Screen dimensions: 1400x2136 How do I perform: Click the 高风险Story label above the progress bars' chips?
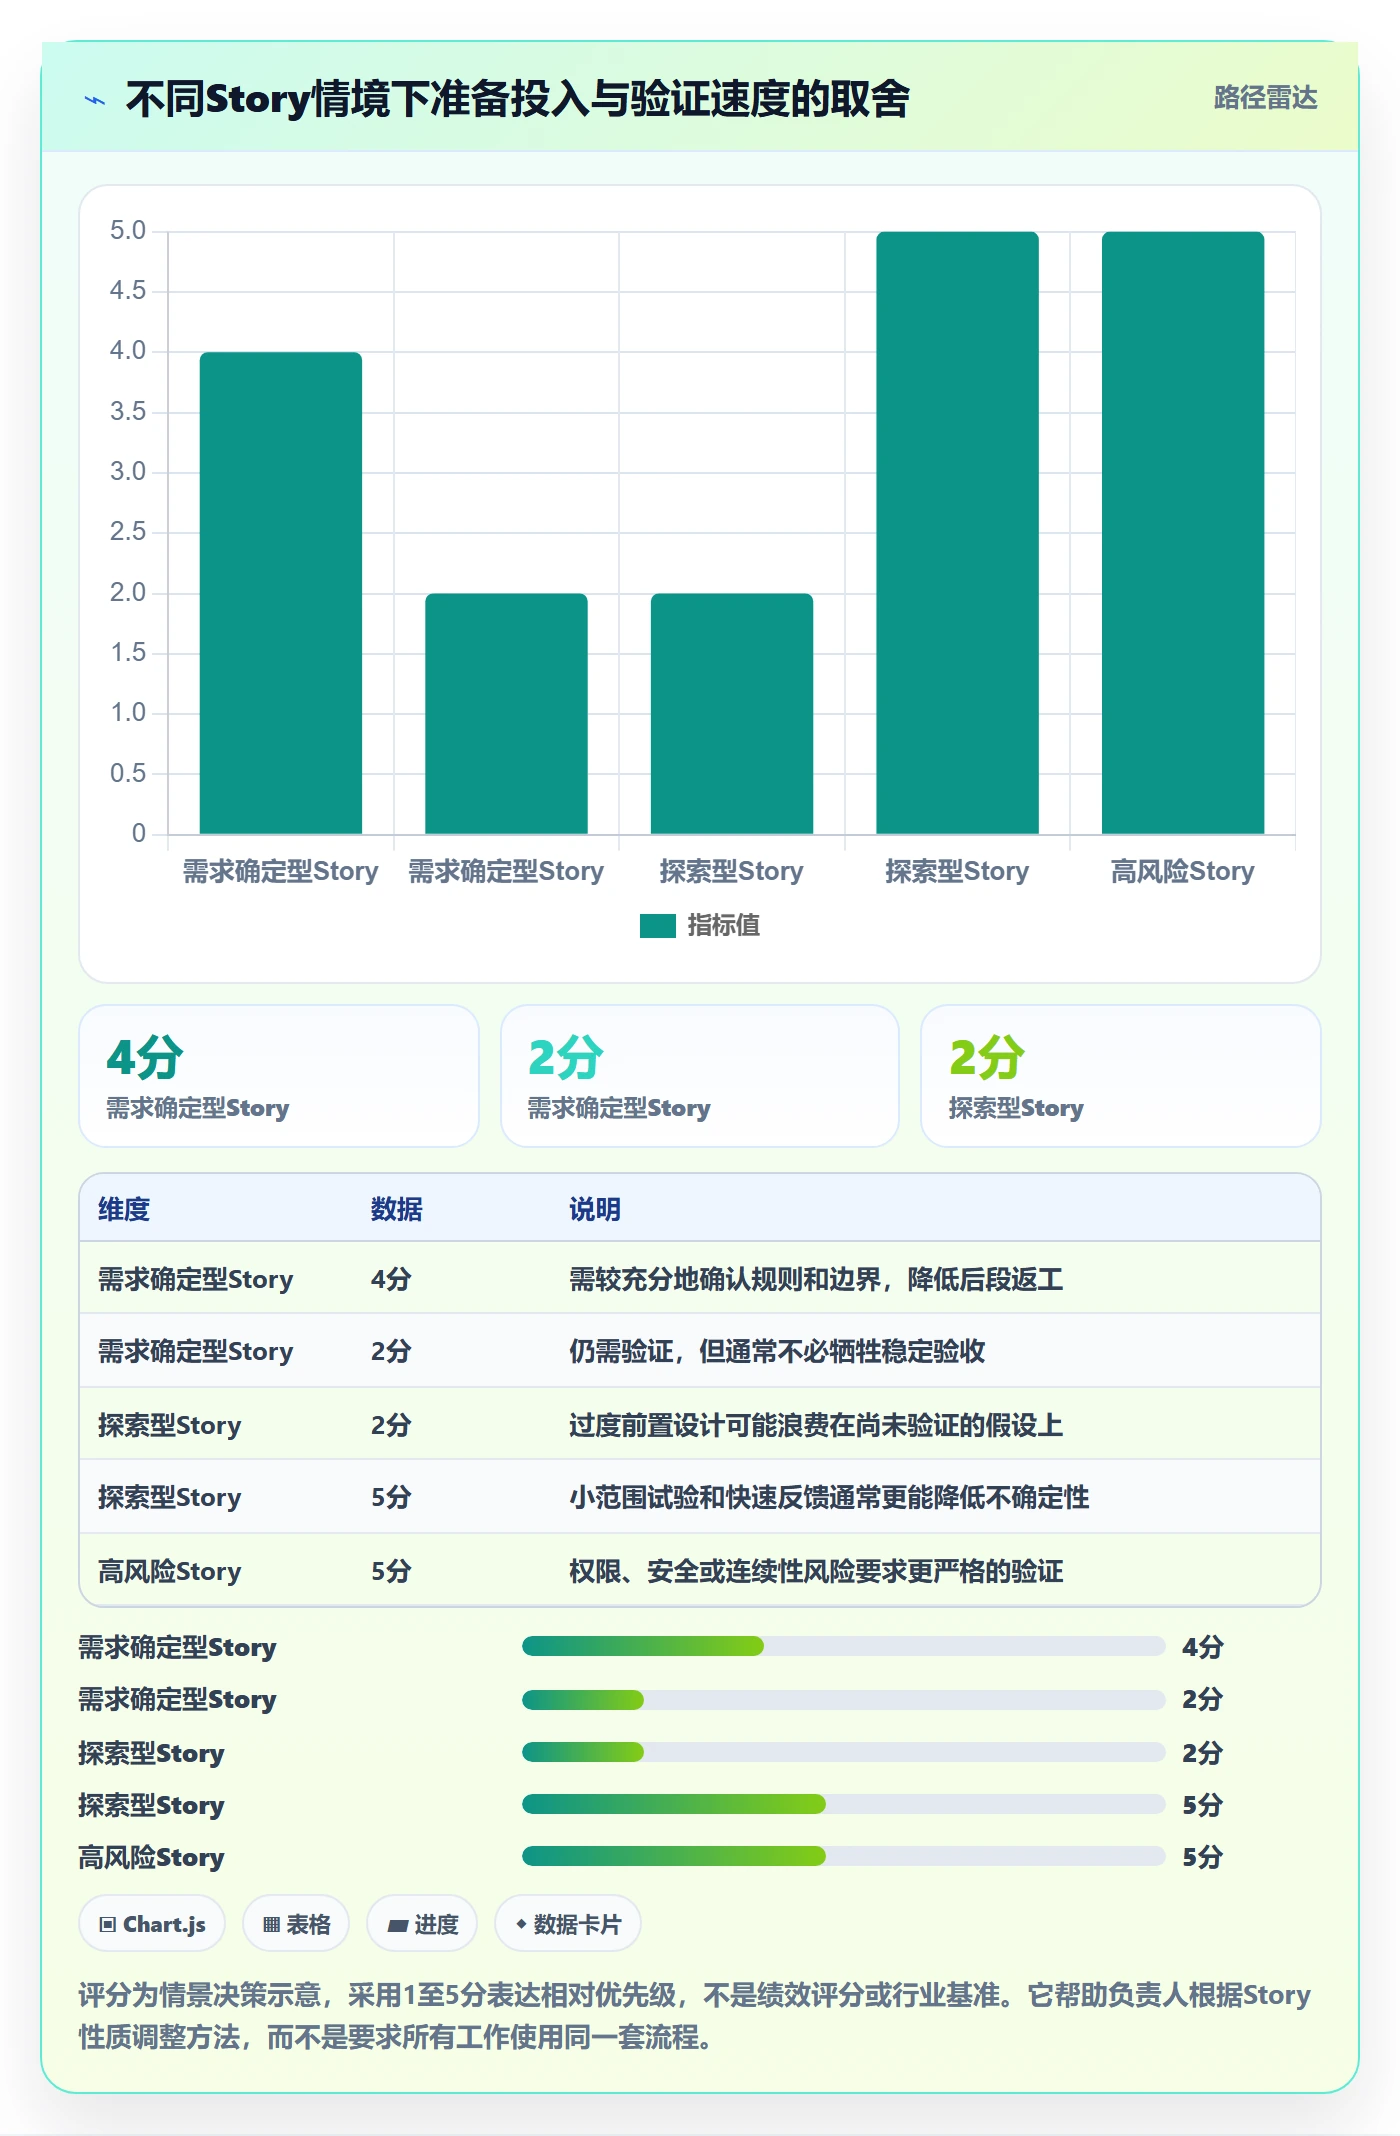(x=151, y=1857)
